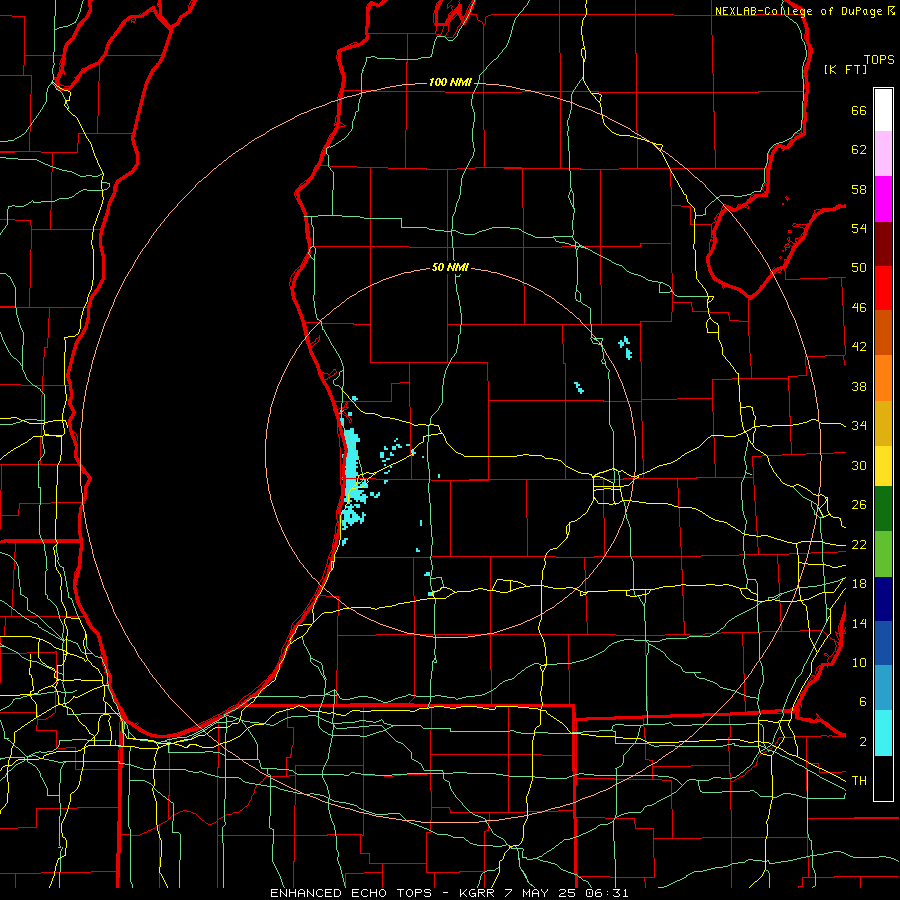Click the 50 NMI range ring label
Screen dimensions: 900x900
click(450, 267)
